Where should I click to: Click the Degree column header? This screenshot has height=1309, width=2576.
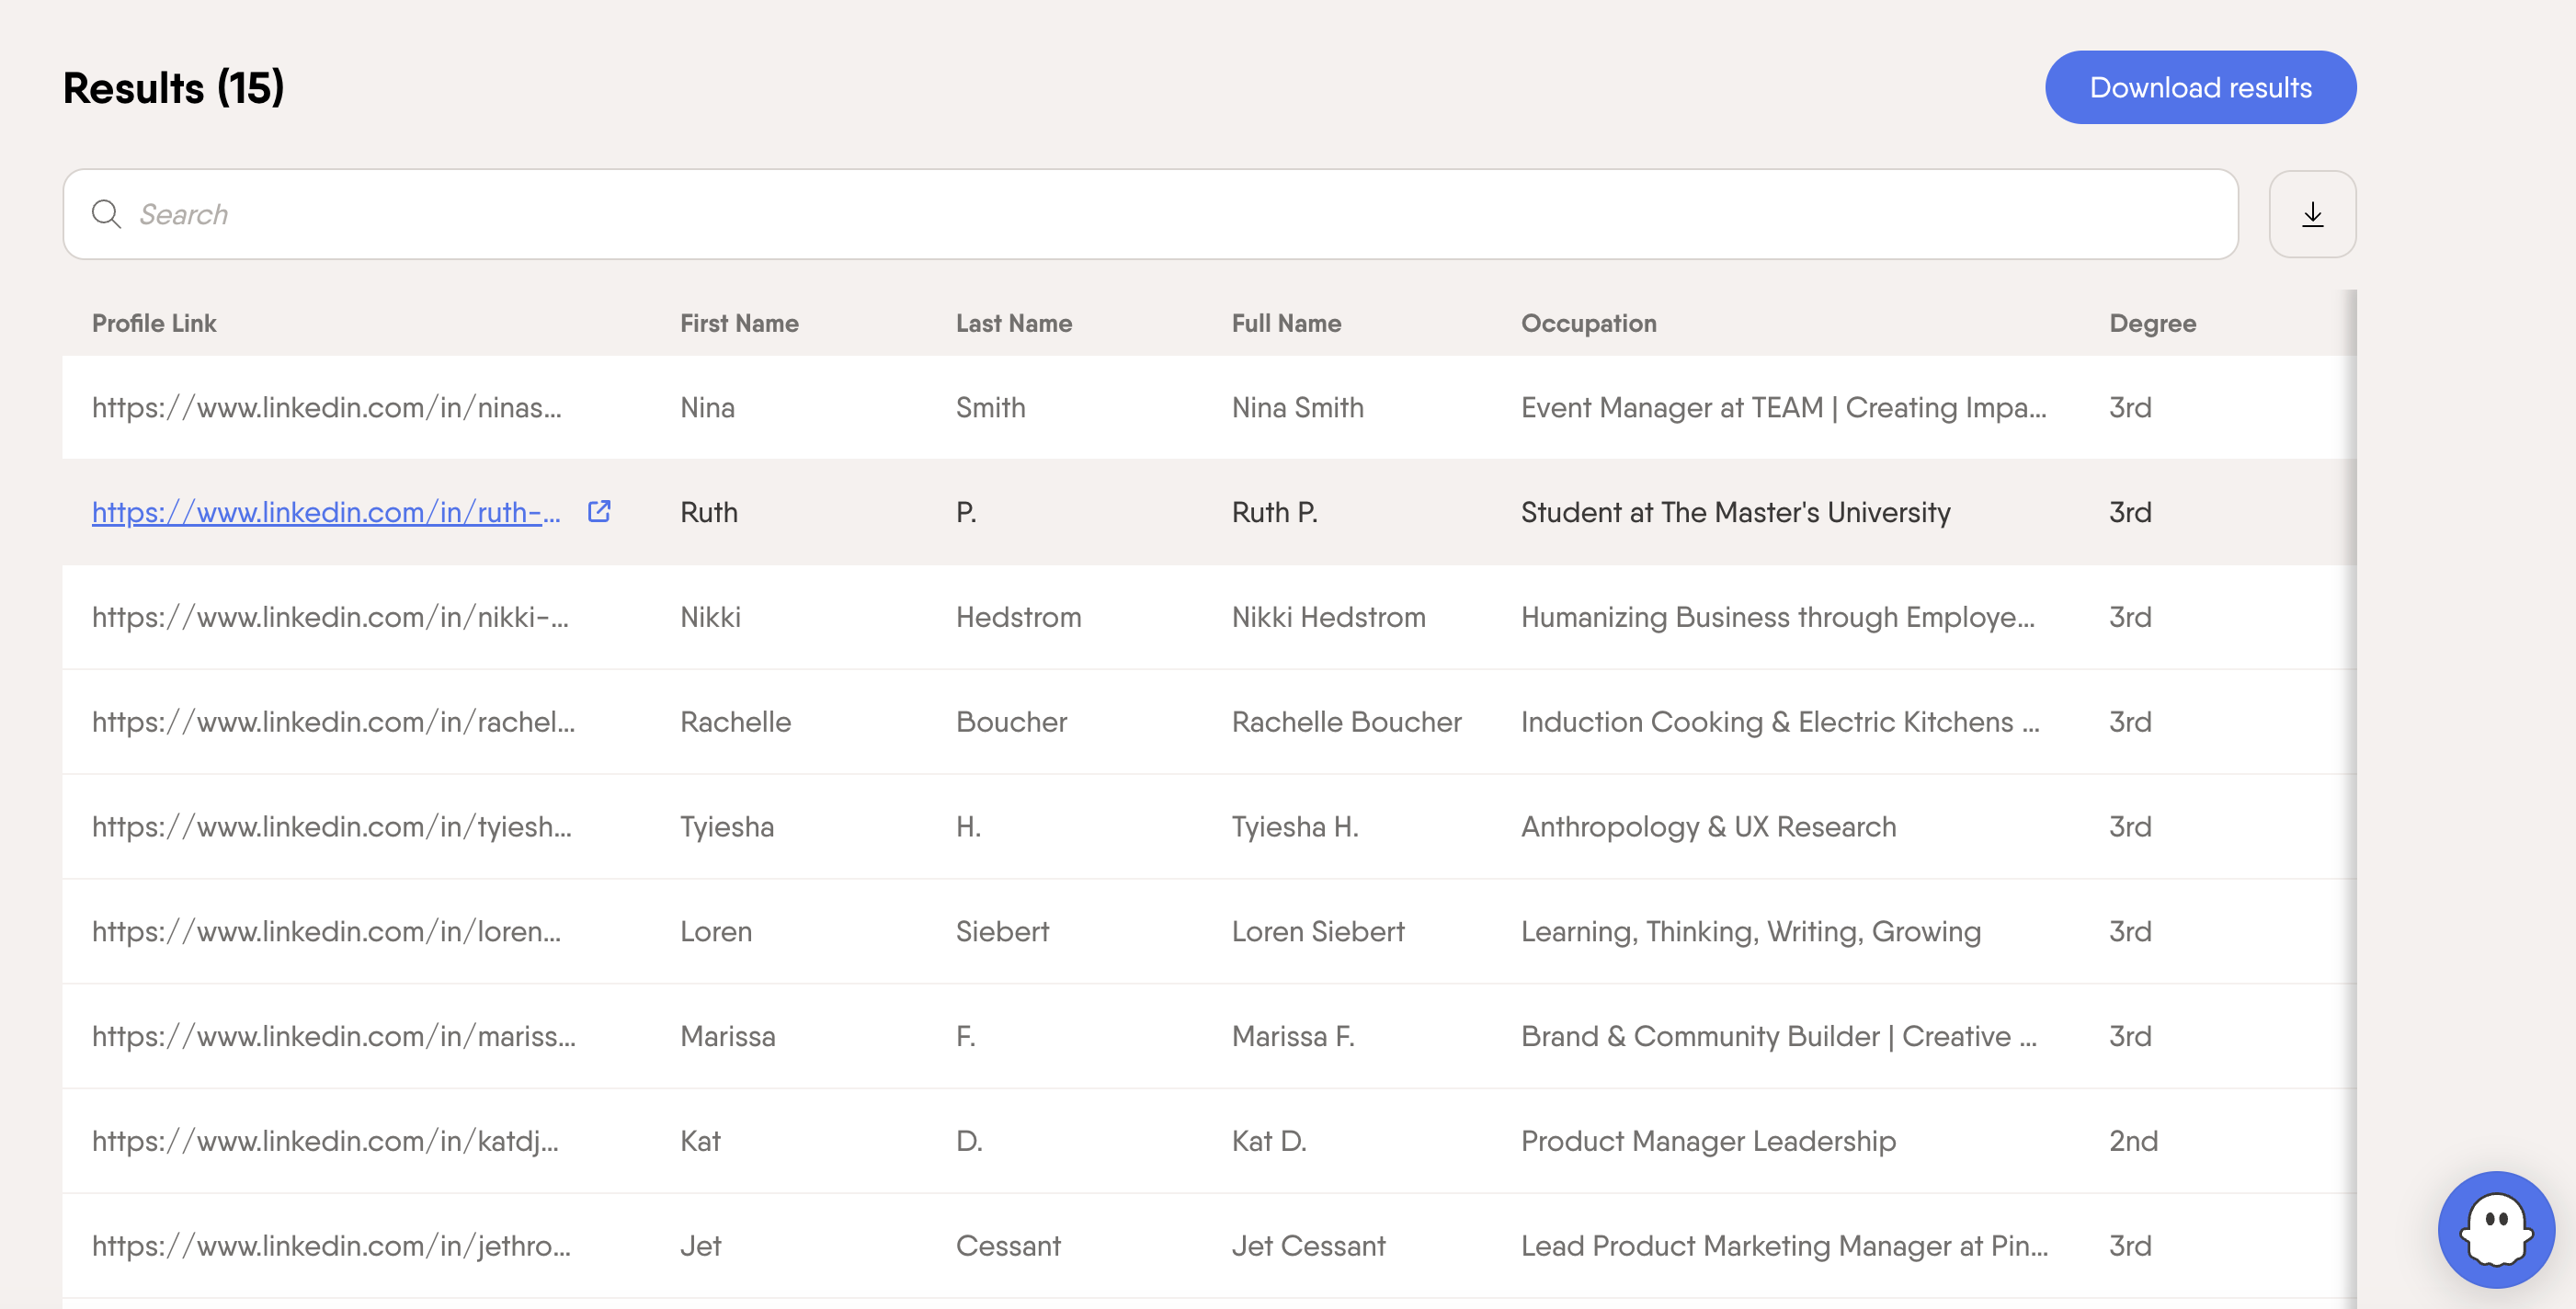2152,323
